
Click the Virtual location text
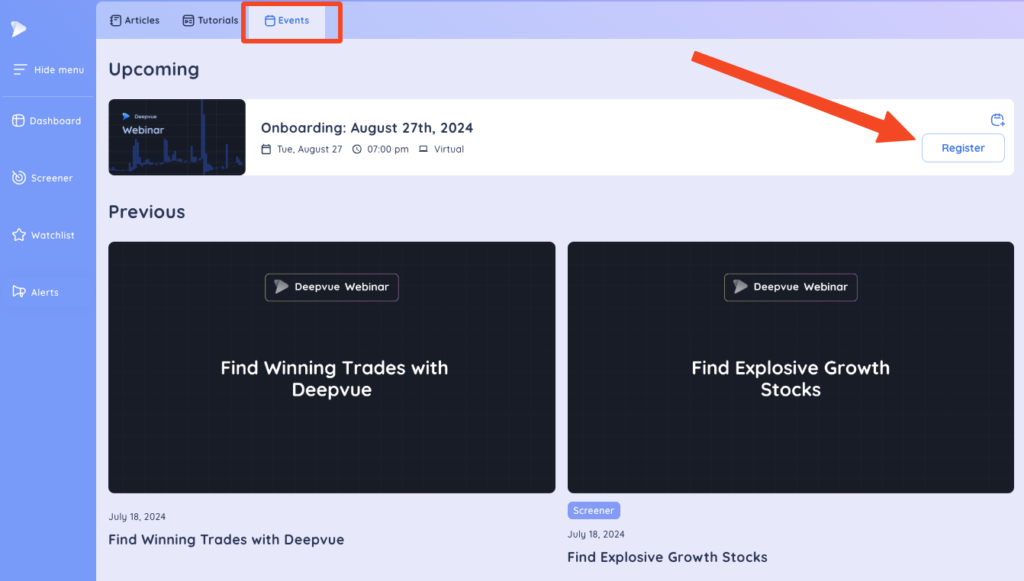(x=449, y=149)
